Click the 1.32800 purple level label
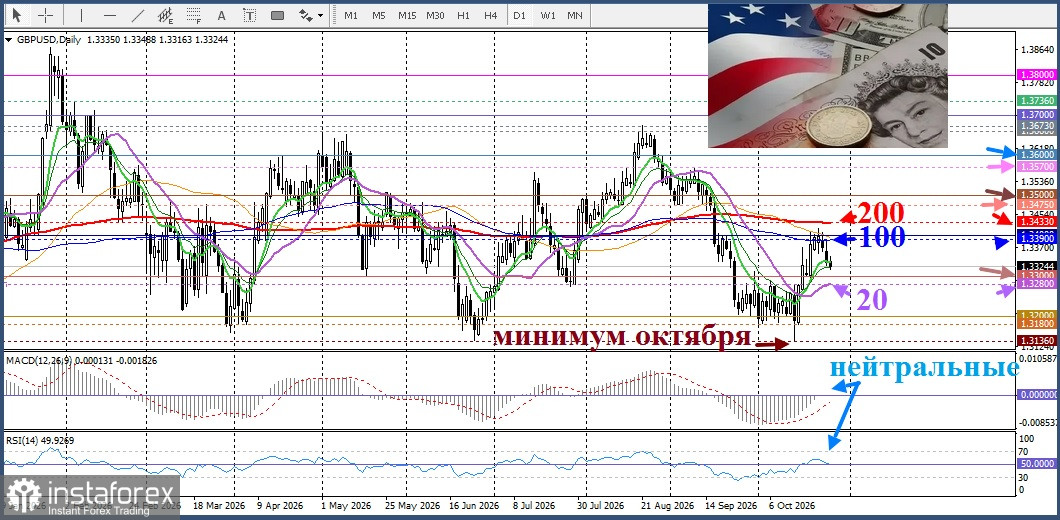This screenshot has width=1060, height=520. tap(1036, 285)
